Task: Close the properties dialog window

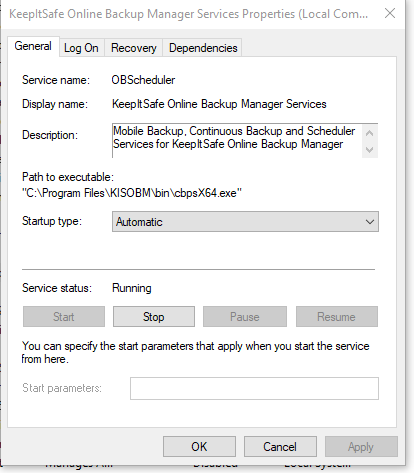Action: 390,13
